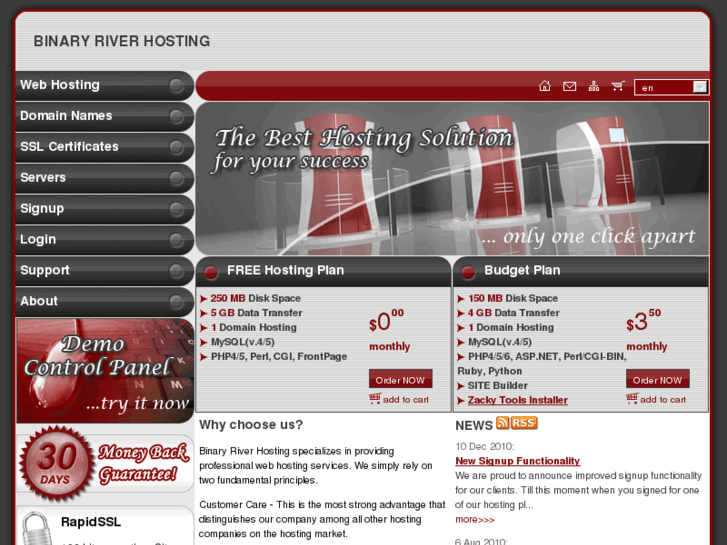Click Order NOW for FREE Hosting Plan
This screenshot has width=727, height=545.
(401, 379)
